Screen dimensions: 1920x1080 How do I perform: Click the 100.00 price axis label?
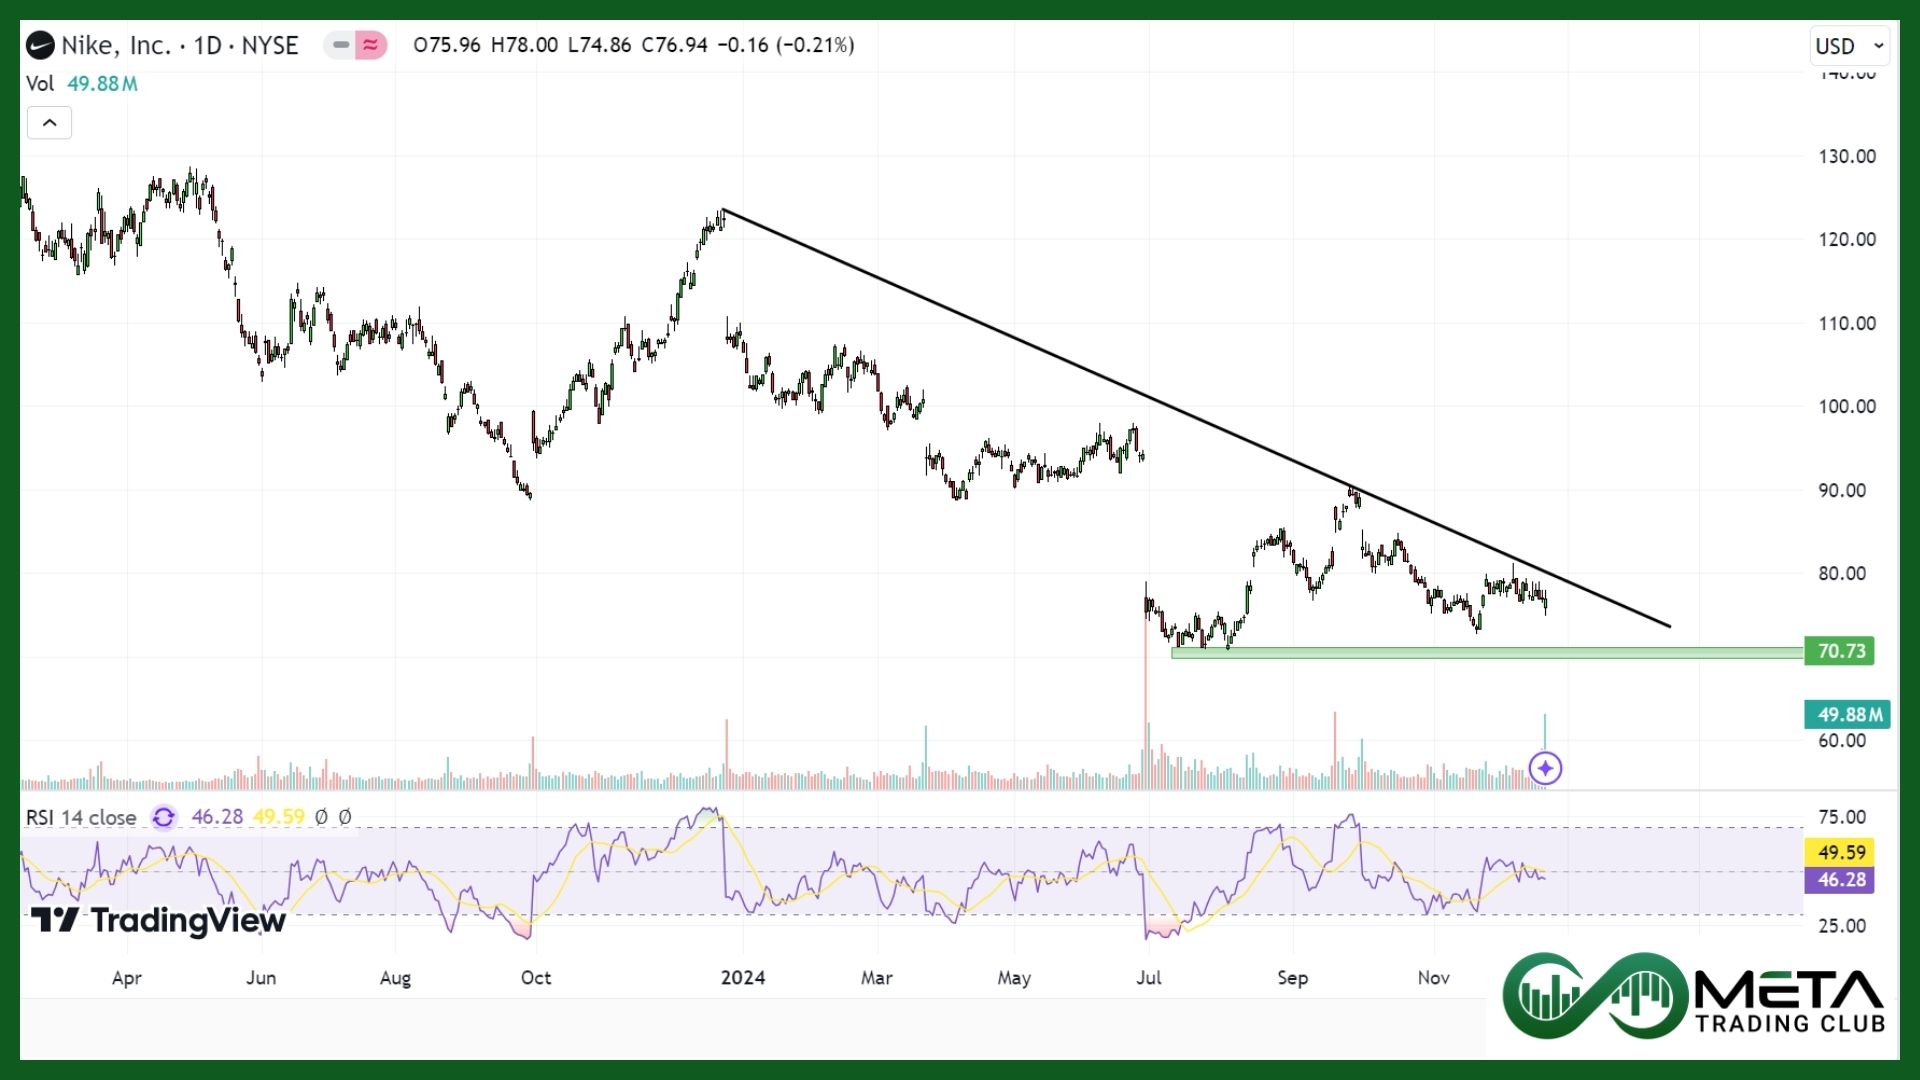pos(1847,406)
